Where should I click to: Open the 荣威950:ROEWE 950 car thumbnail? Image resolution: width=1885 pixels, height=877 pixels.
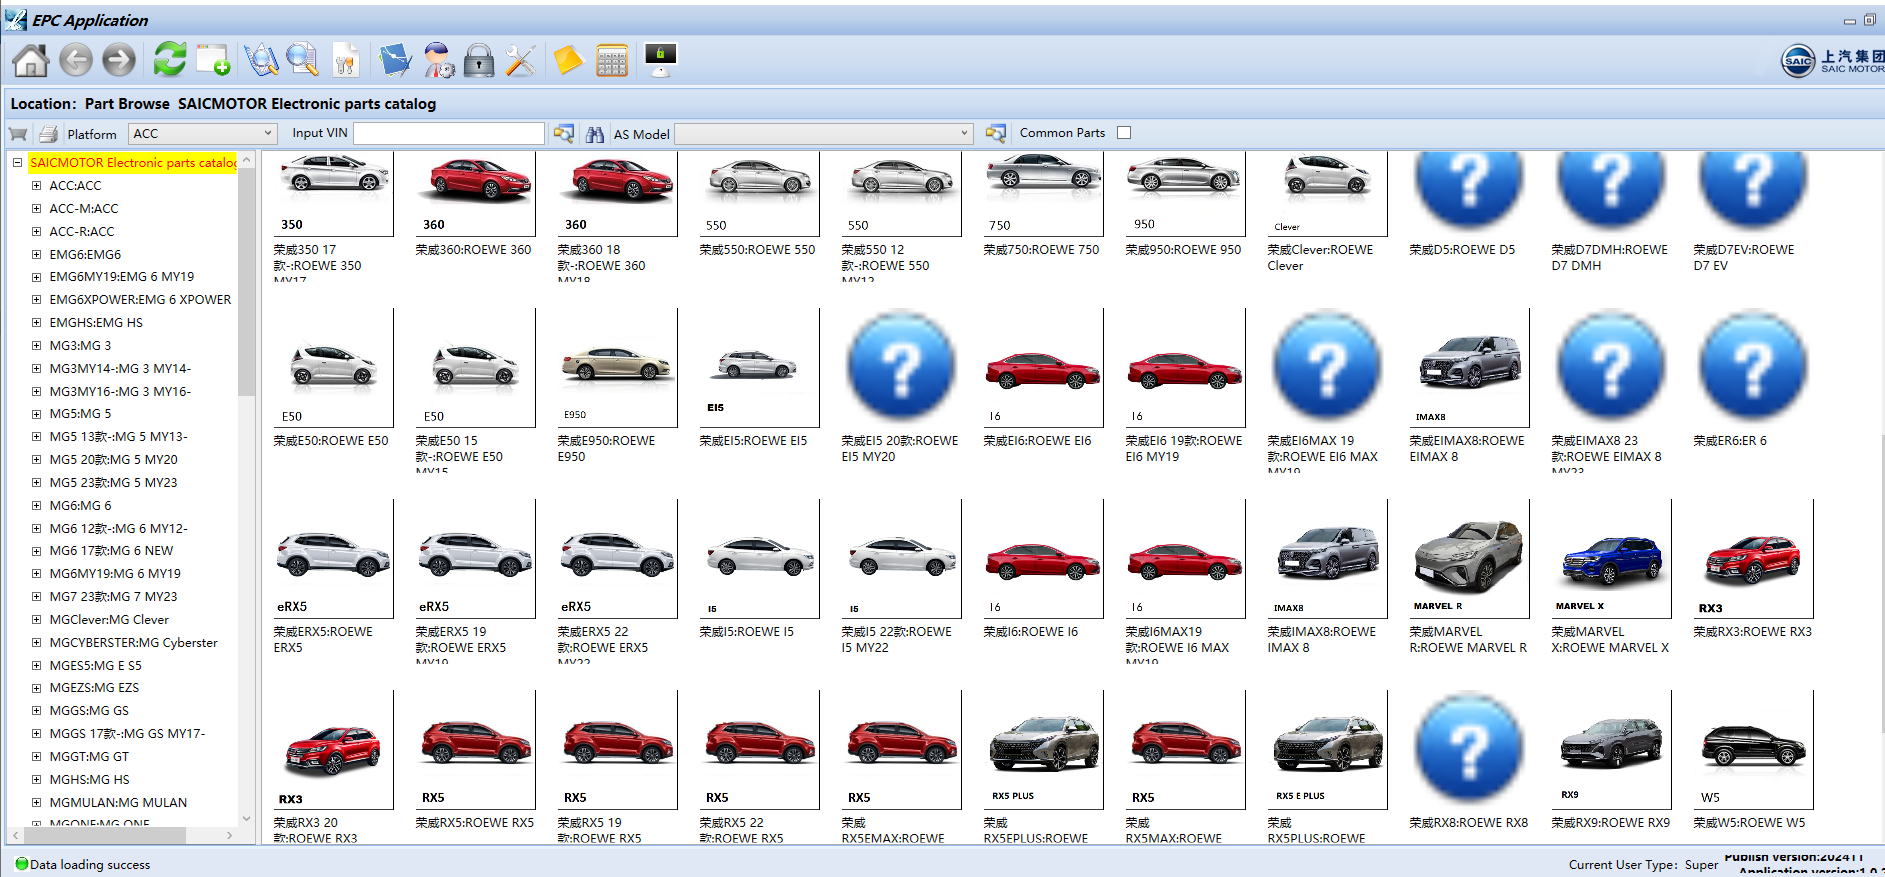1186,194
